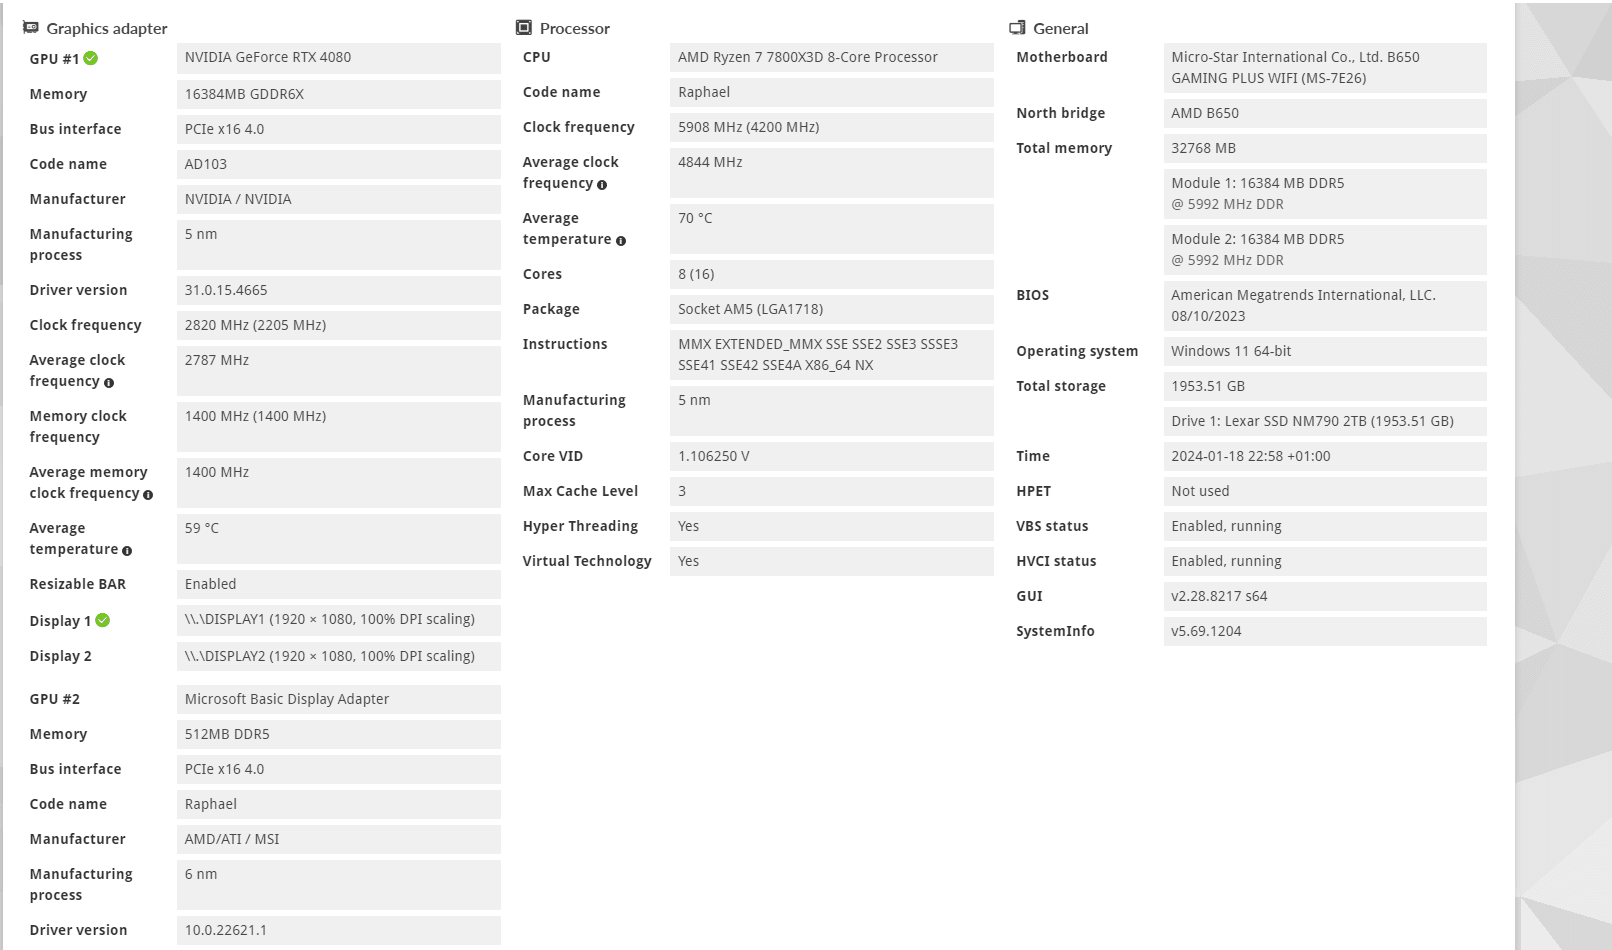
Task: Click the Micro-Star B650 GAMING PLUS WIFI motherboard value
Action: 1325,67
